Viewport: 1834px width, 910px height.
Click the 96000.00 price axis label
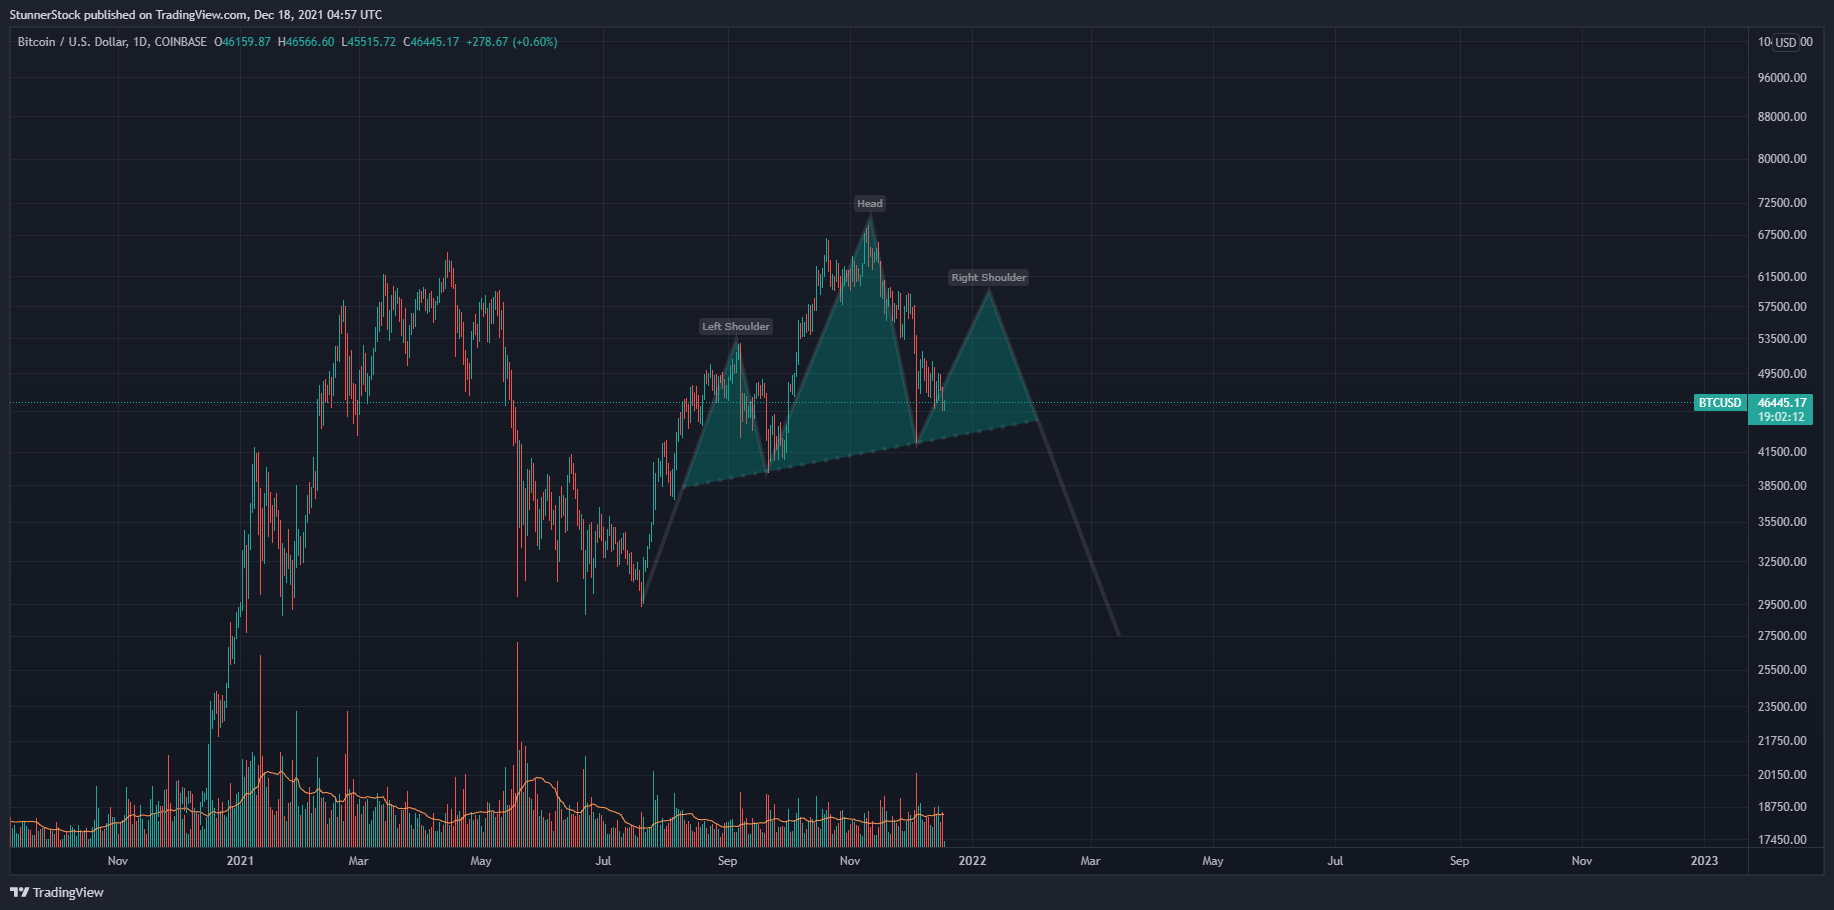tap(1782, 78)
